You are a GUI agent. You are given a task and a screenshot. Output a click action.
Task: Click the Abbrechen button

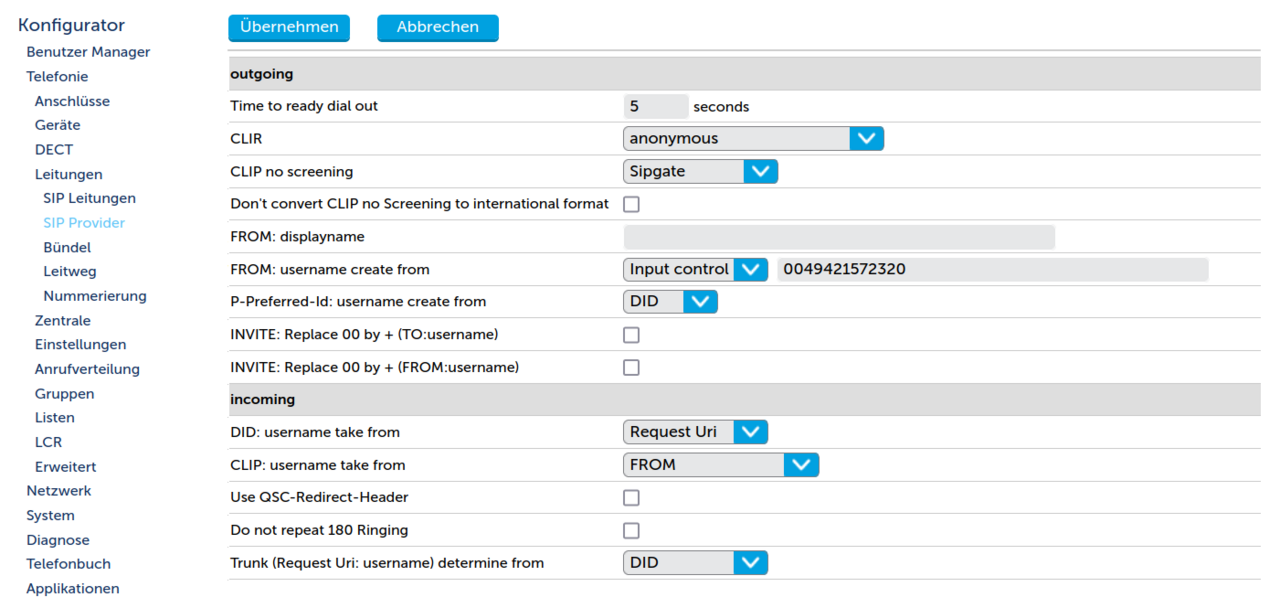point(437,28)
